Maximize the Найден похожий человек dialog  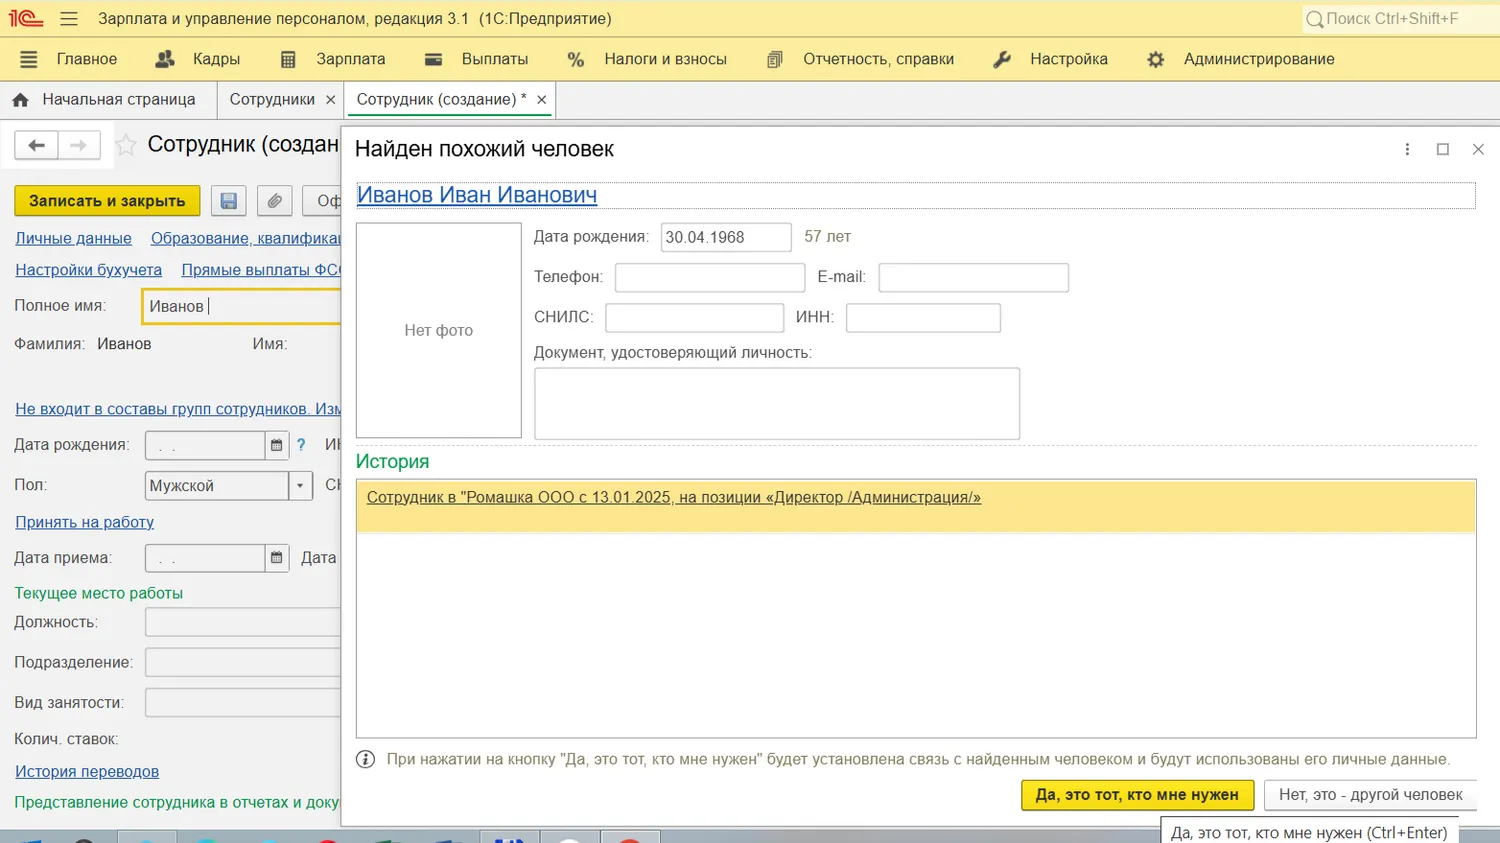pos(1443,149)
